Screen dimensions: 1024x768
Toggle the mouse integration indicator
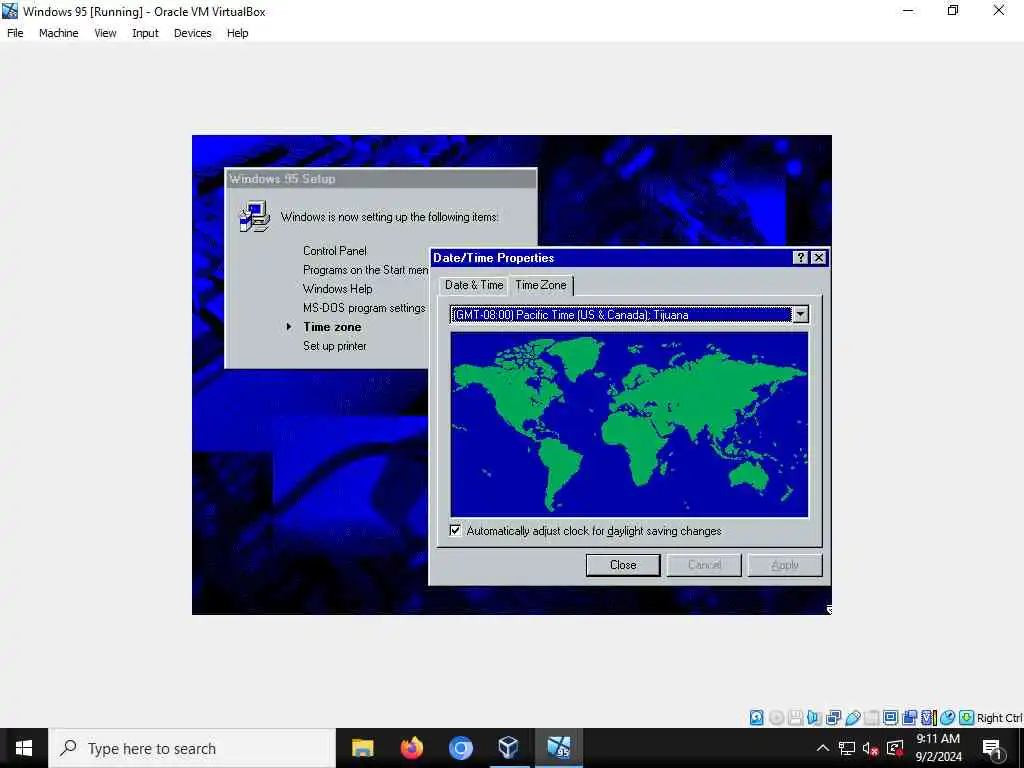tap(948, 718)
